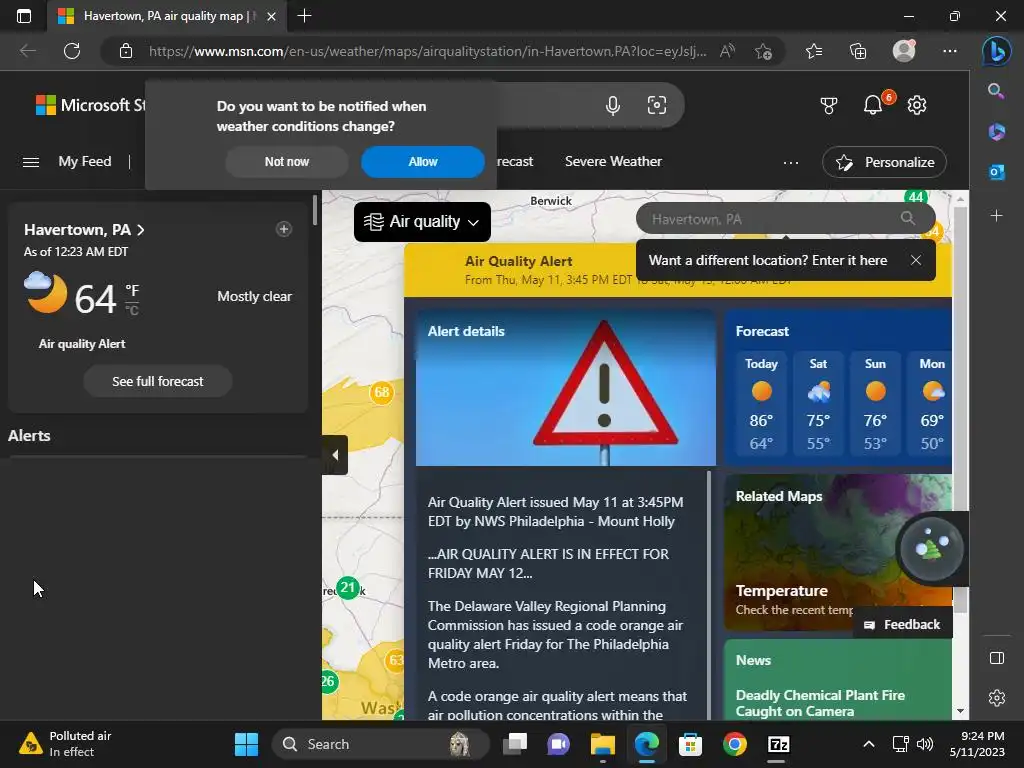Open File Explorer from taskbar
1024x768 pixels.
click(x=603, y=744)
